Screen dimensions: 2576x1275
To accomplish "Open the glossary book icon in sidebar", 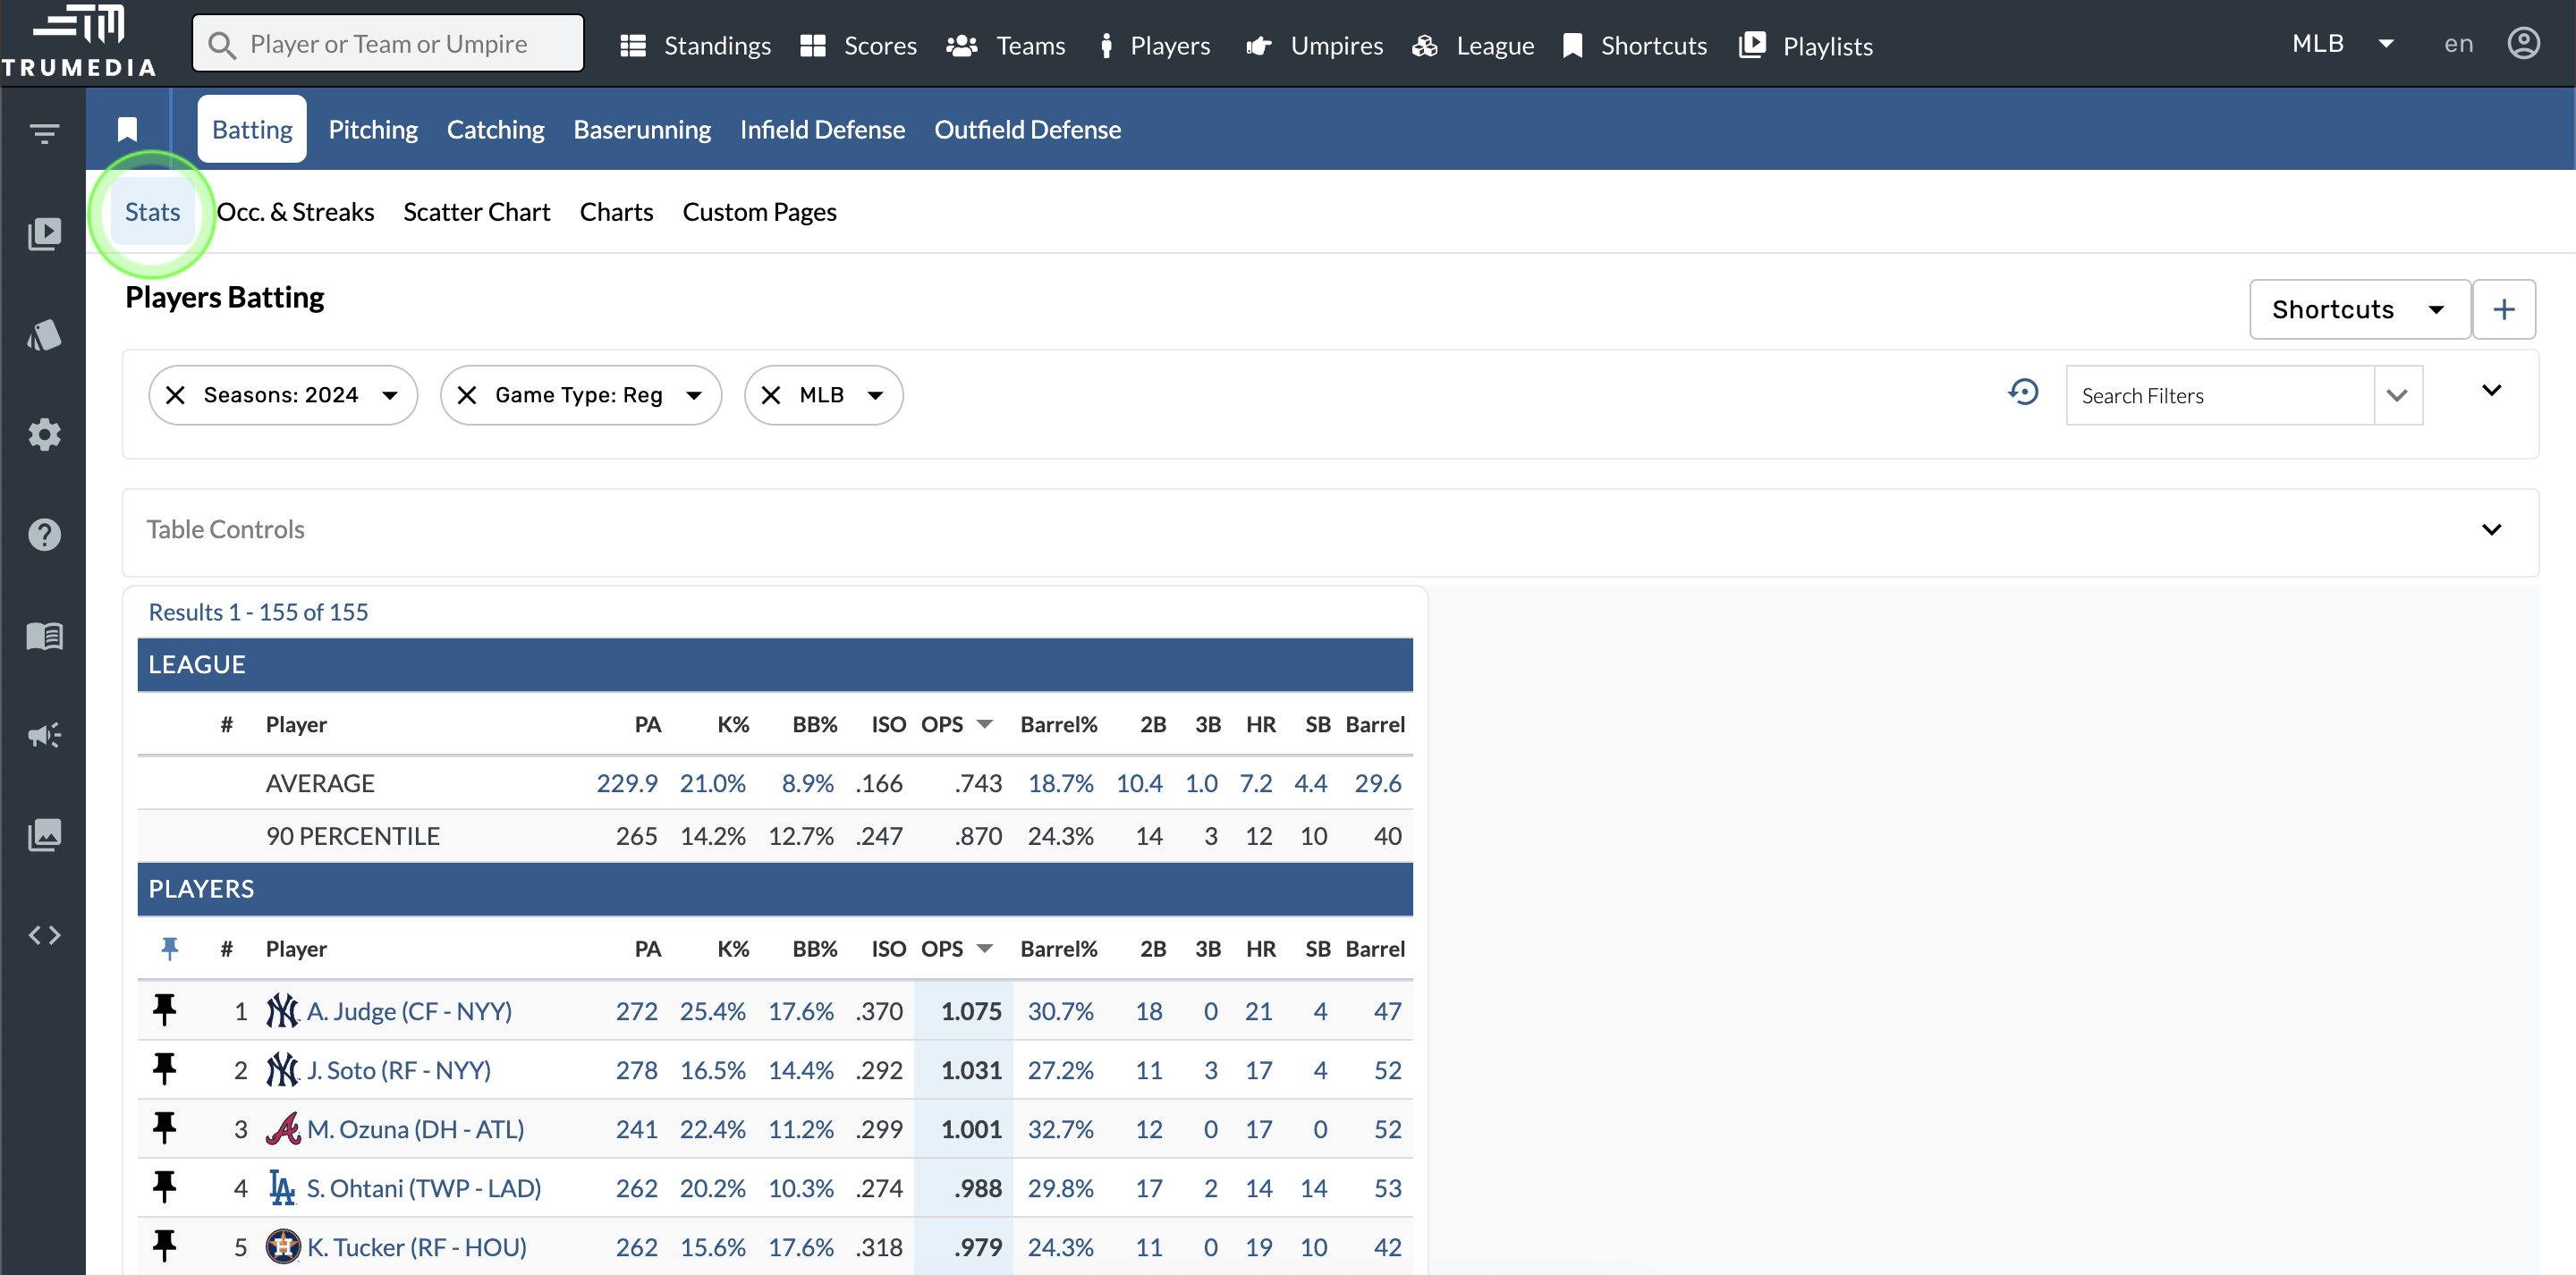I will pyautogui.click(x=45, y=636).
